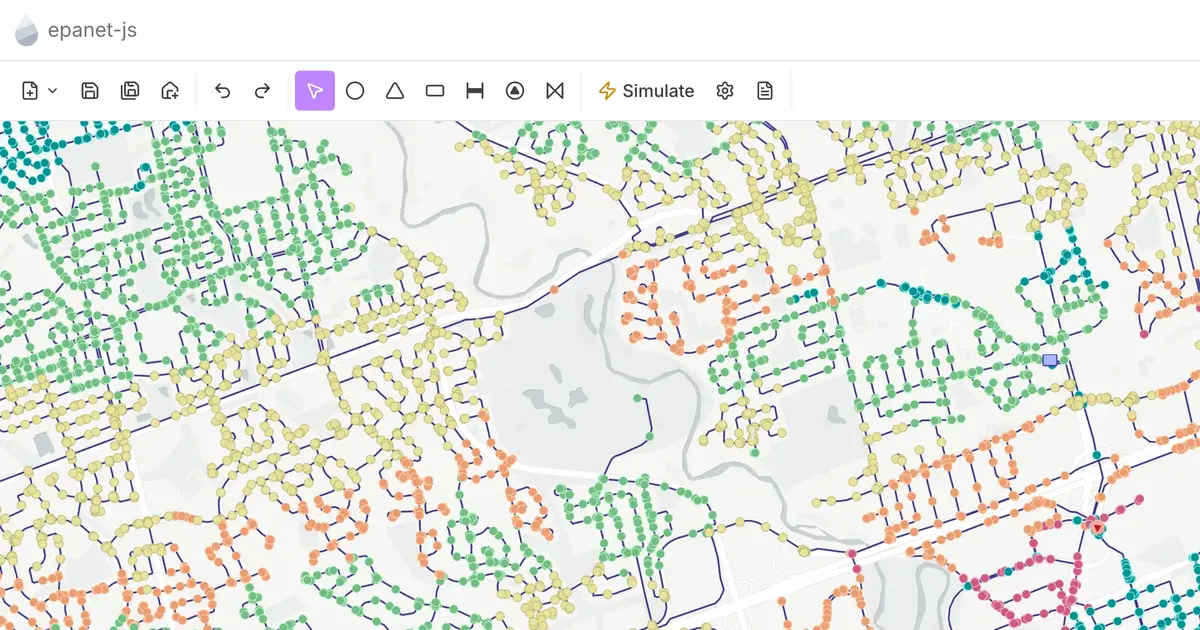This screenshot has width=1200, height=630.
Task: Select the Junction circle tool
Action: [x=355, y=91]
